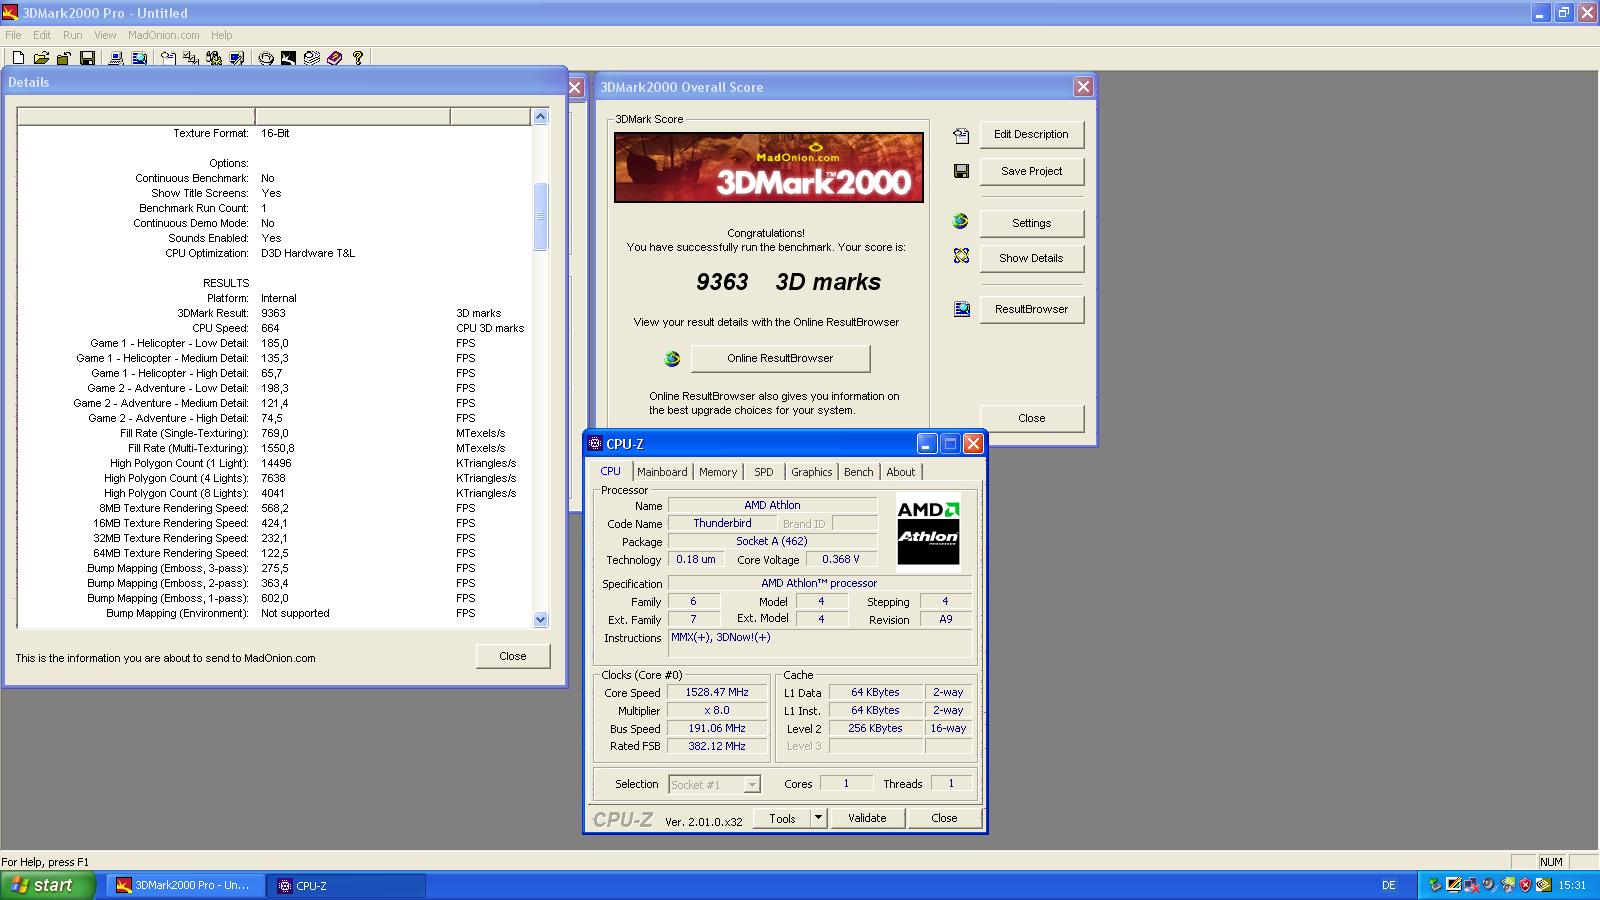The image size is (1600, 900).
Task: Click the Validate button in CPU-Z
Action: tap(867, 818)
